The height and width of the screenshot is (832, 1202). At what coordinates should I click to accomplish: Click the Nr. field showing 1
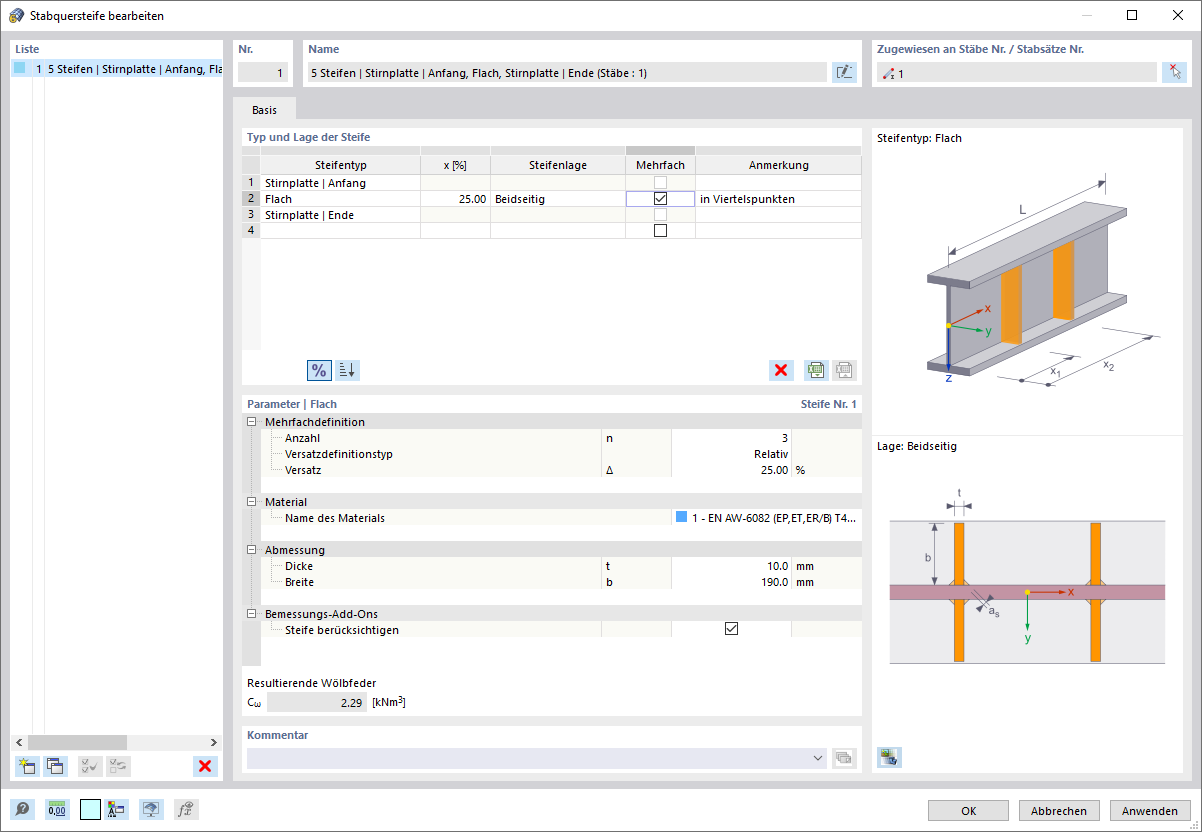[x=263, y=72]
